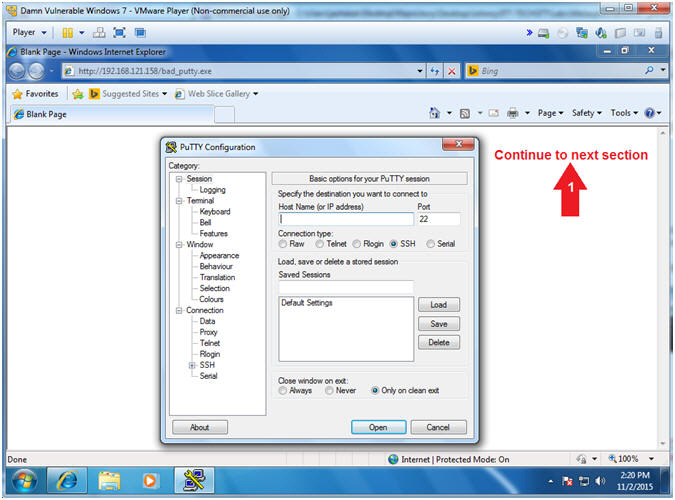Select Logging in the category tree
The image size is (675, 500).
(212, 190)
